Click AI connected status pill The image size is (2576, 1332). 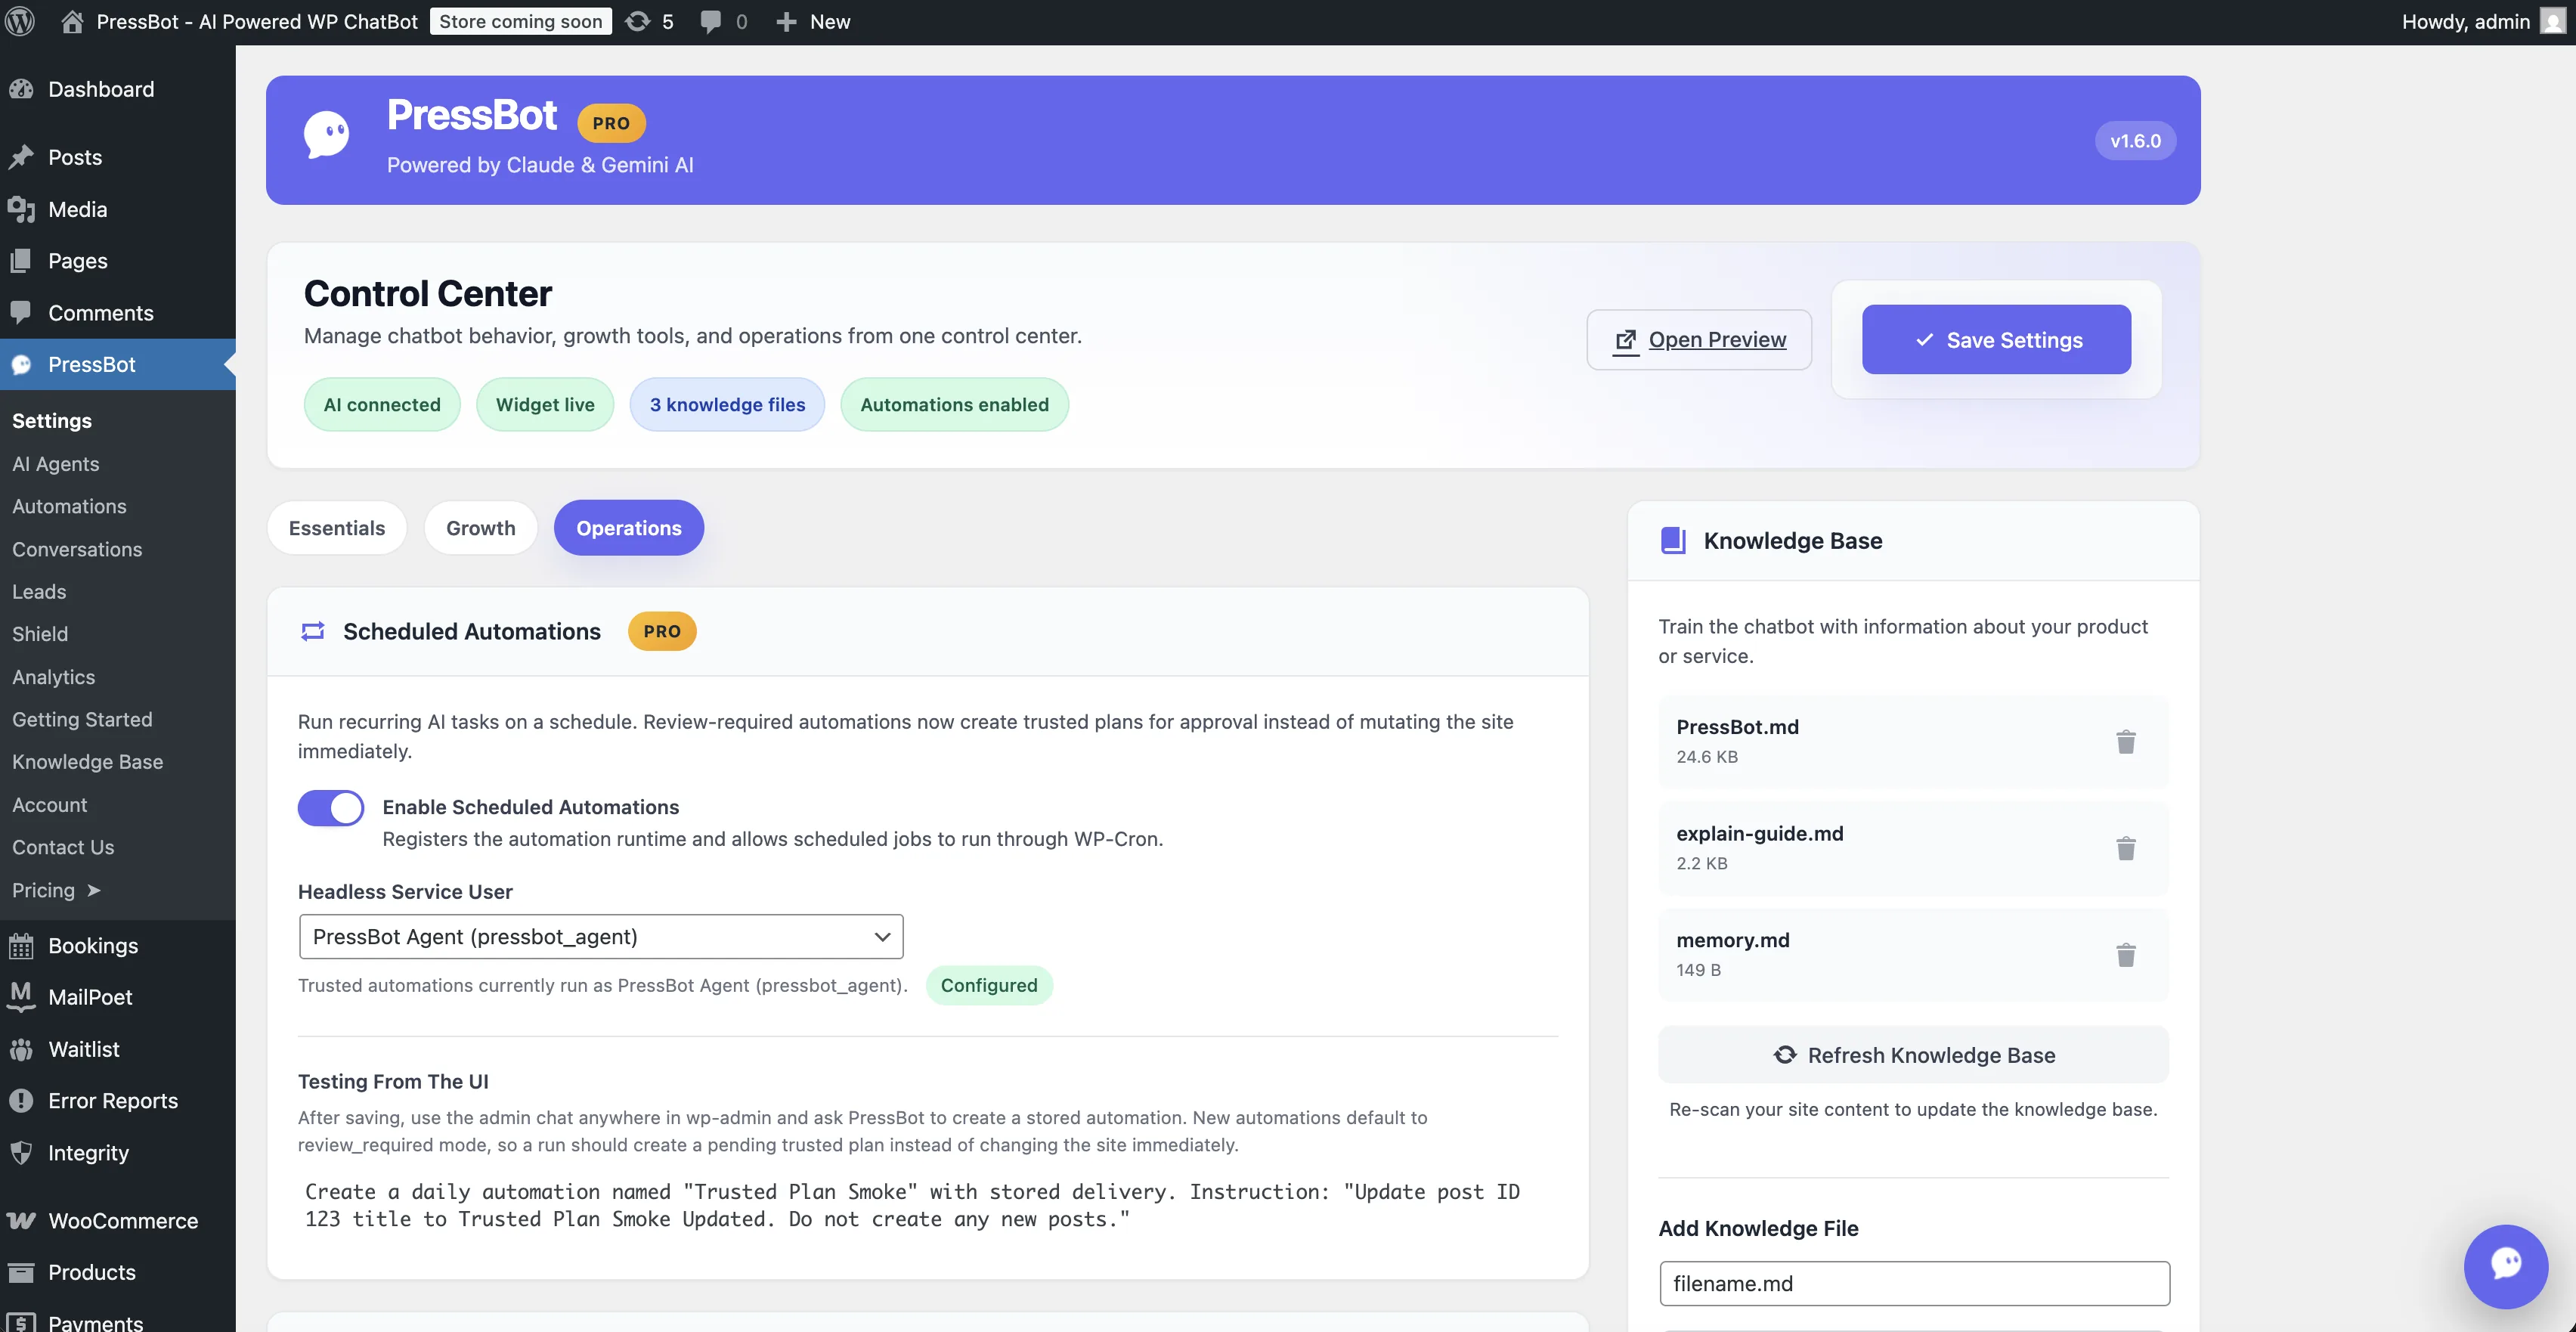[382, 405]
